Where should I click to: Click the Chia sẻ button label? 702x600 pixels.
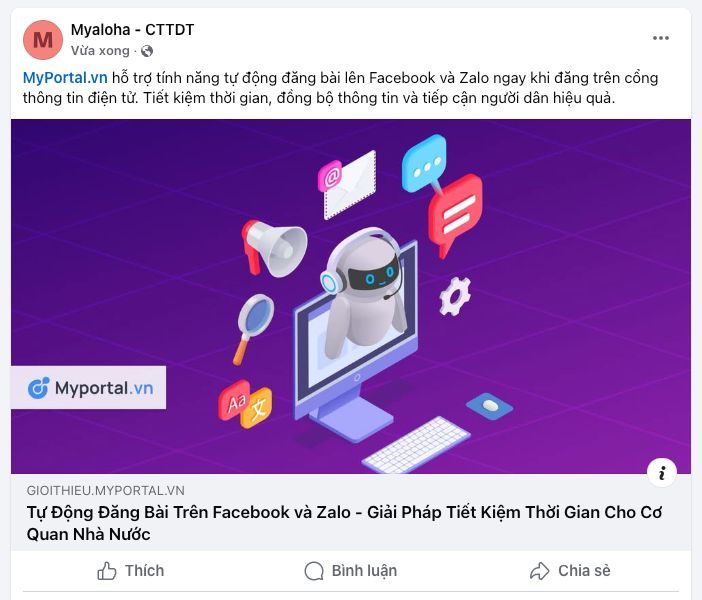click(x=584, y=571)
